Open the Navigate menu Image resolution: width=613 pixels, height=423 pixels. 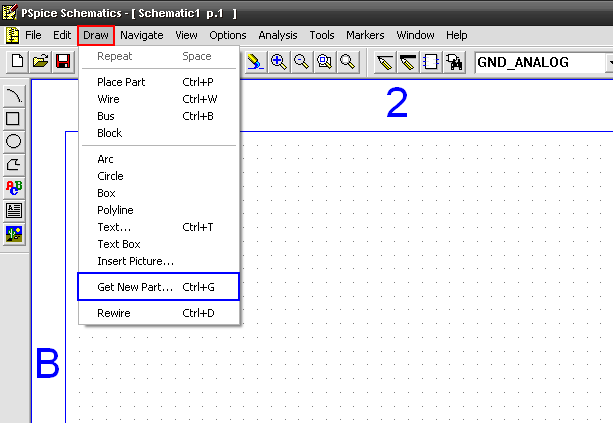[142, 35]
